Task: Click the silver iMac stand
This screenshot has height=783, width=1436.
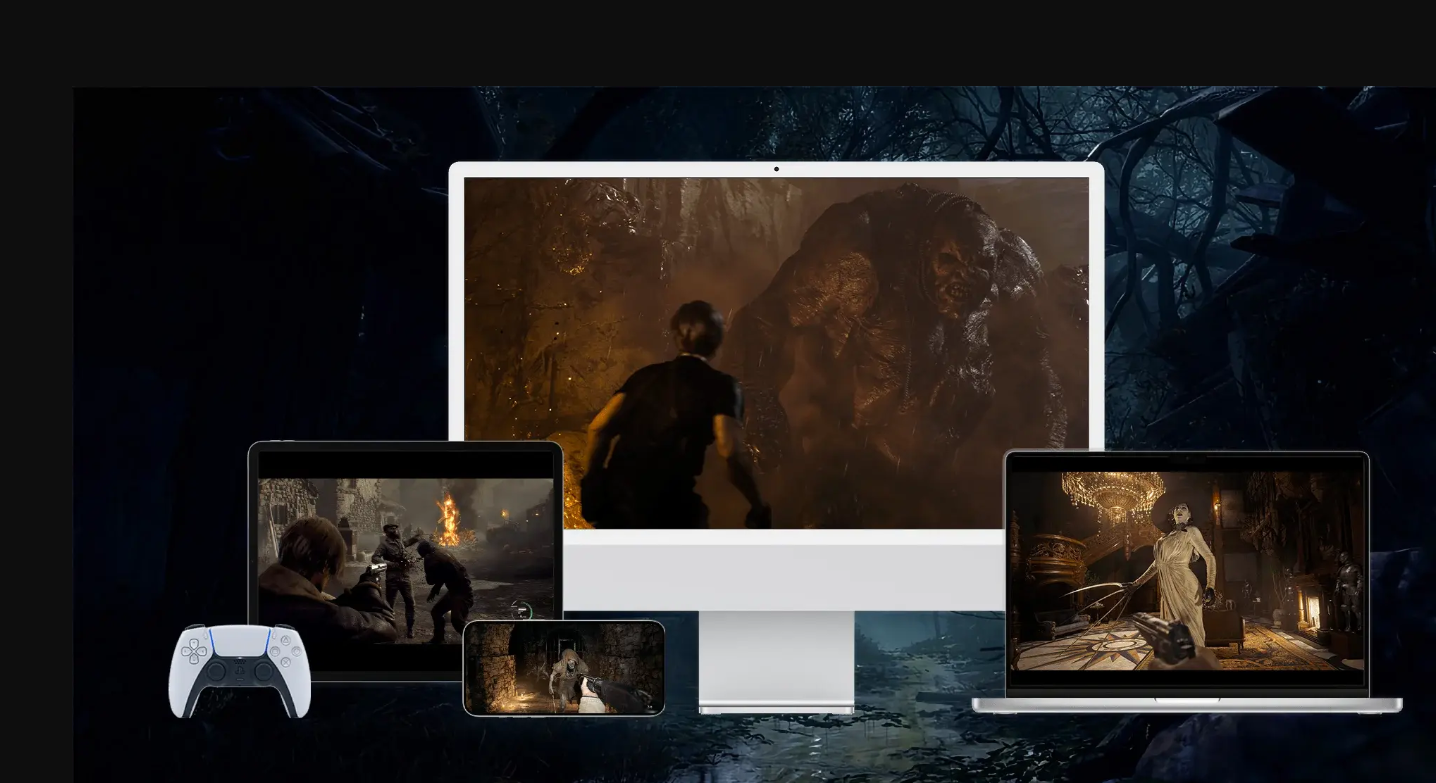Action: tap(776, 662)
